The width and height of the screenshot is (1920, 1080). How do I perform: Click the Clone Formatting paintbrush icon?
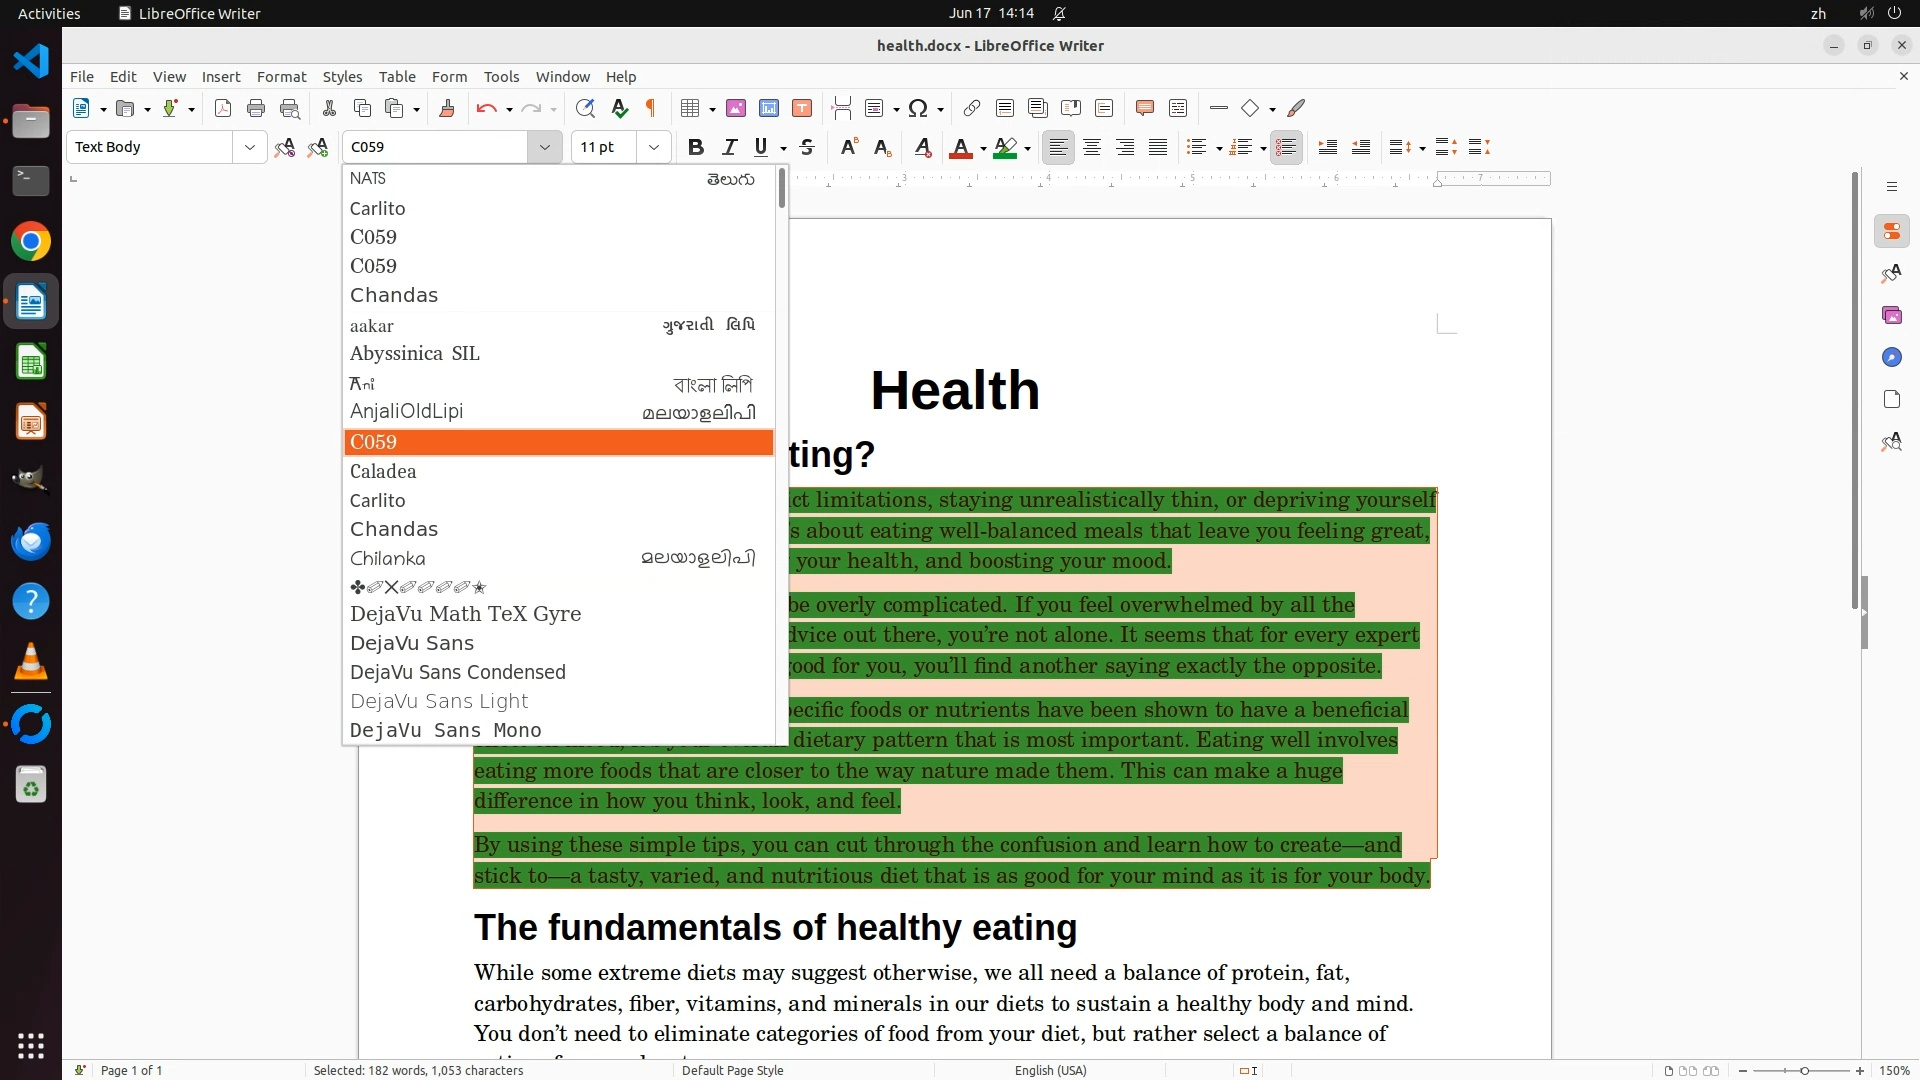447,108
